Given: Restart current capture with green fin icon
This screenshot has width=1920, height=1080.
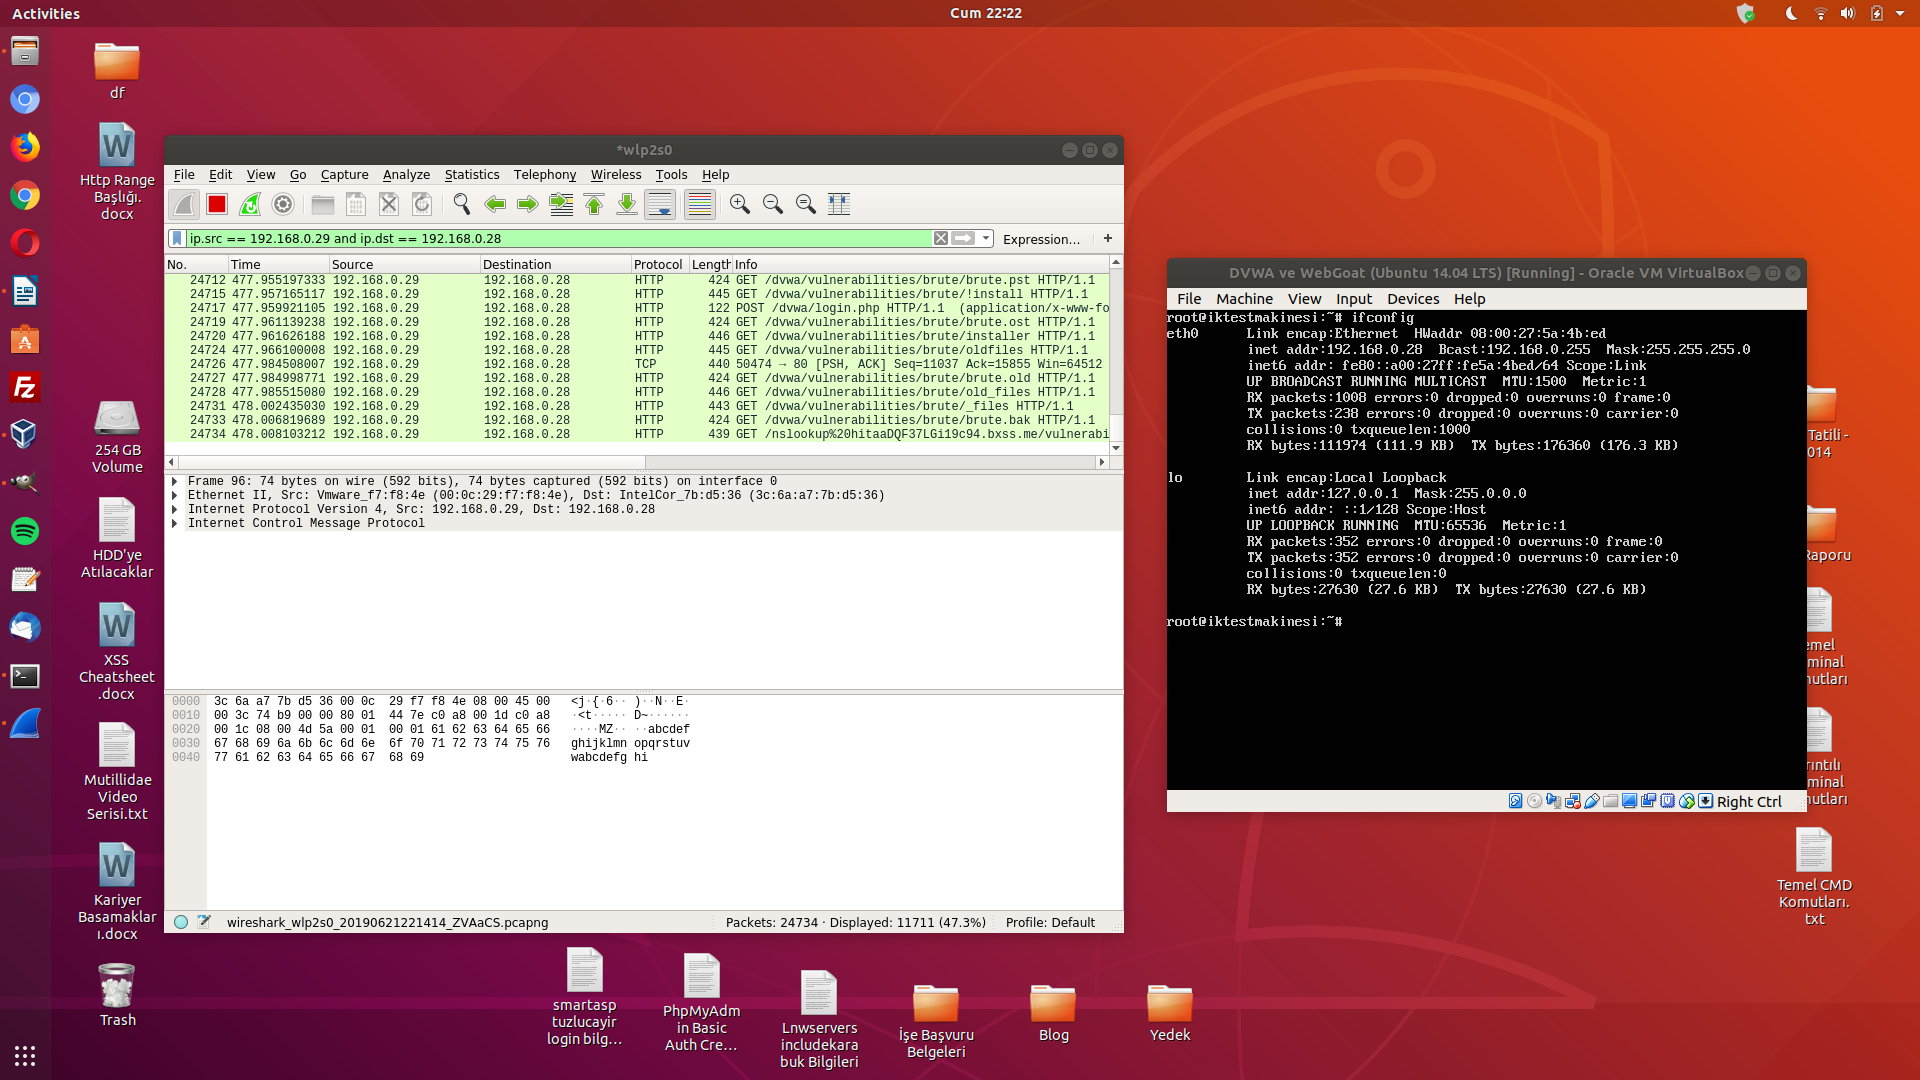Looking at the screenshot, I should pos(250,204).
